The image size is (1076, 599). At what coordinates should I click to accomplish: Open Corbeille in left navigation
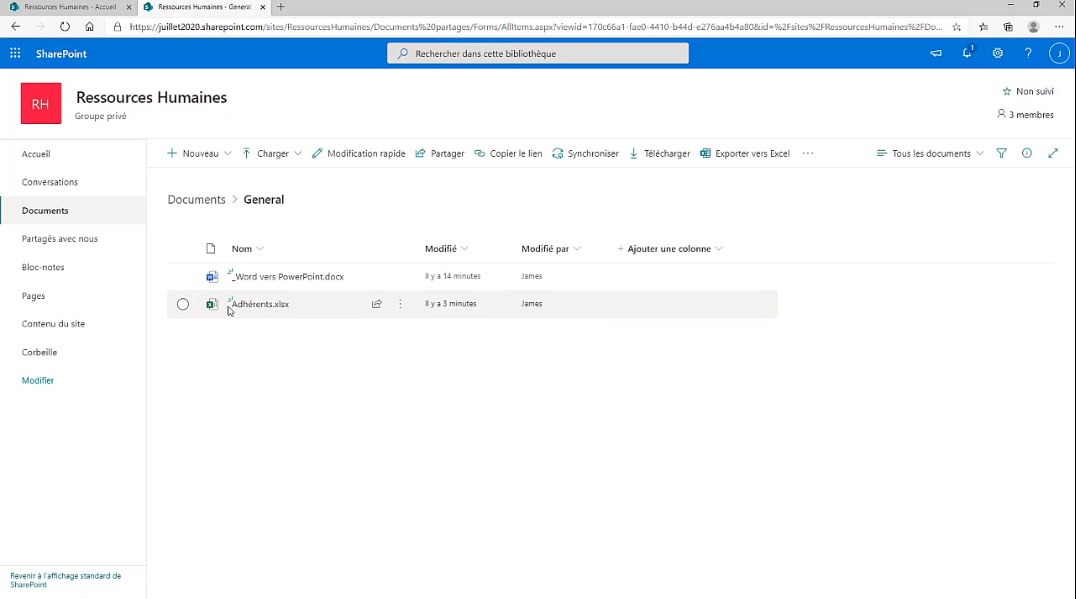coord(39,352)
